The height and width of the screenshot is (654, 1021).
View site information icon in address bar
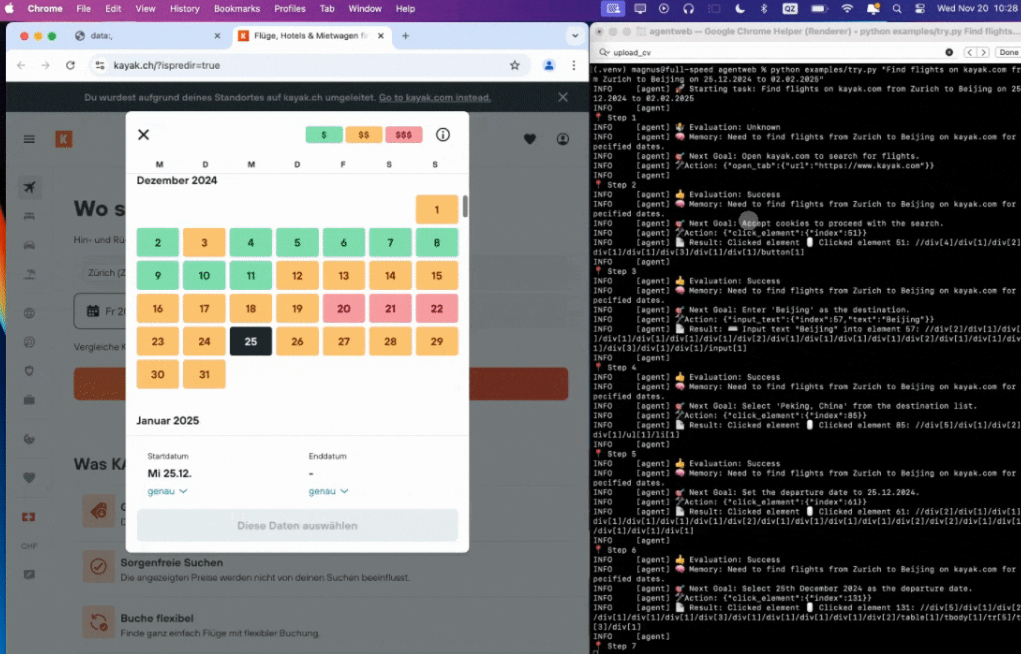pos(100,65)
